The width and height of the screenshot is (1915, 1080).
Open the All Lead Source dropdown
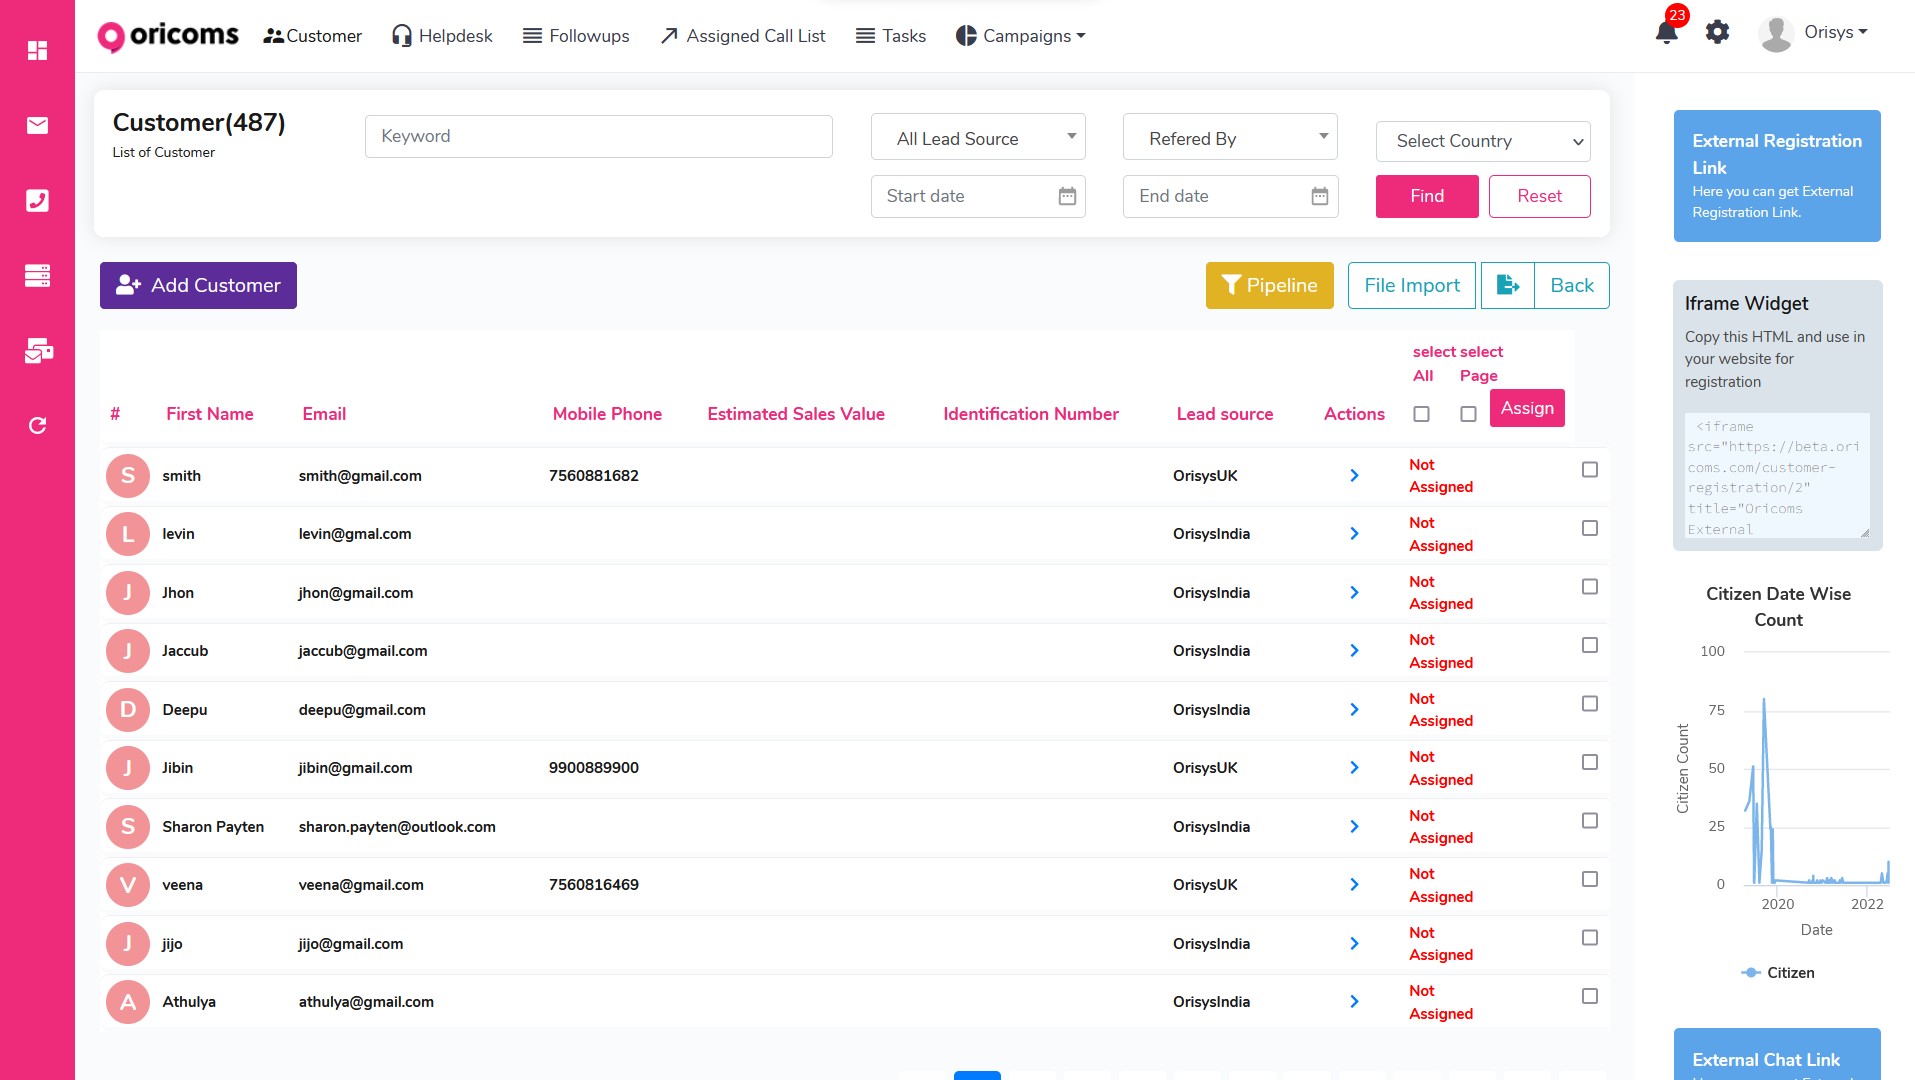977,138
